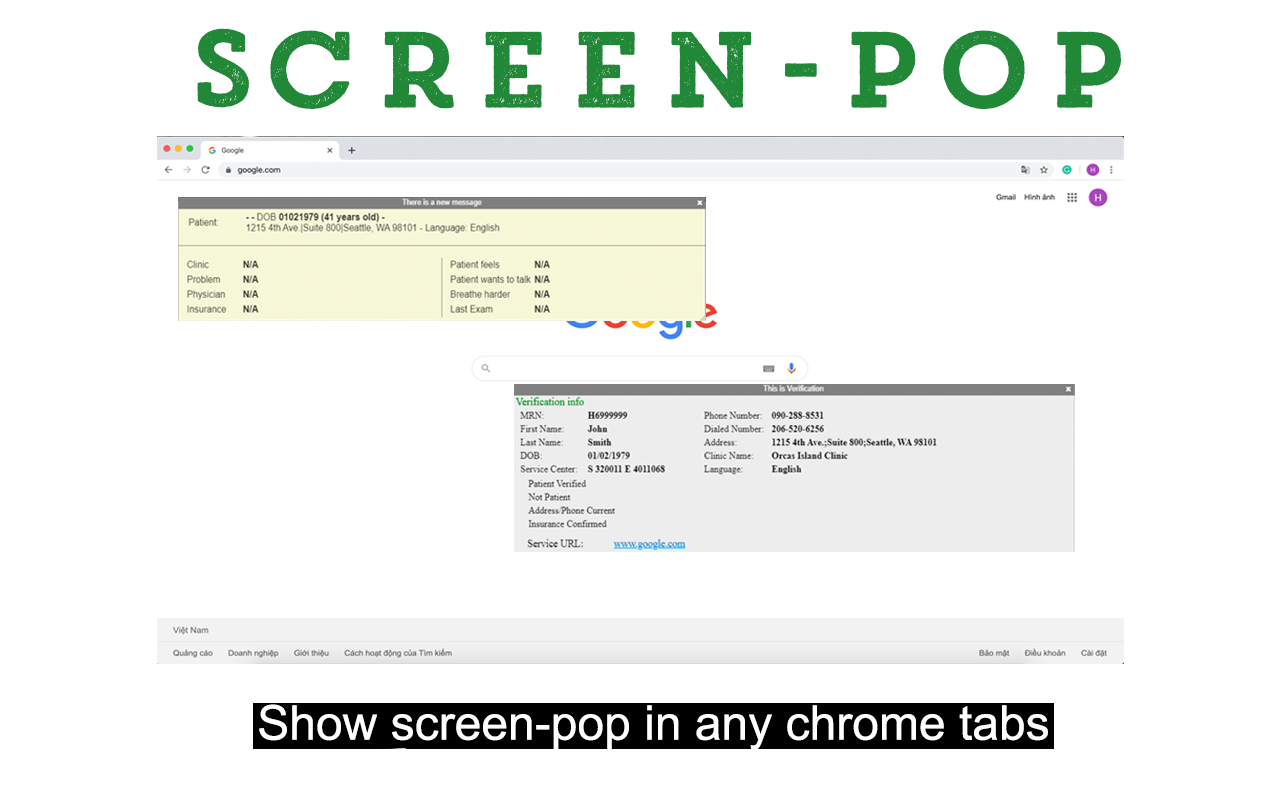This screenshot has width=1280, height=800.
Task: Click the search magnifier icon
Action: 486,368
